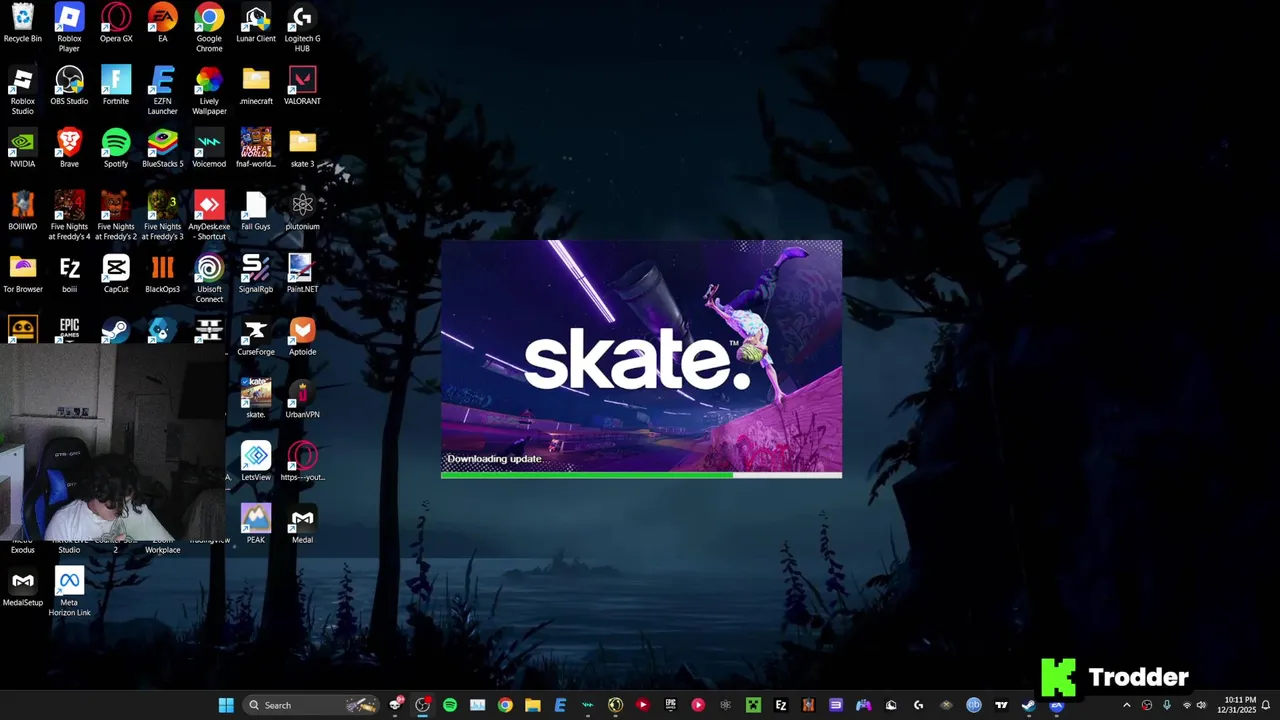Select the NVIDIA desktop shortcut
Screen dimensions: 1280x720
click(x=22, y=149)
